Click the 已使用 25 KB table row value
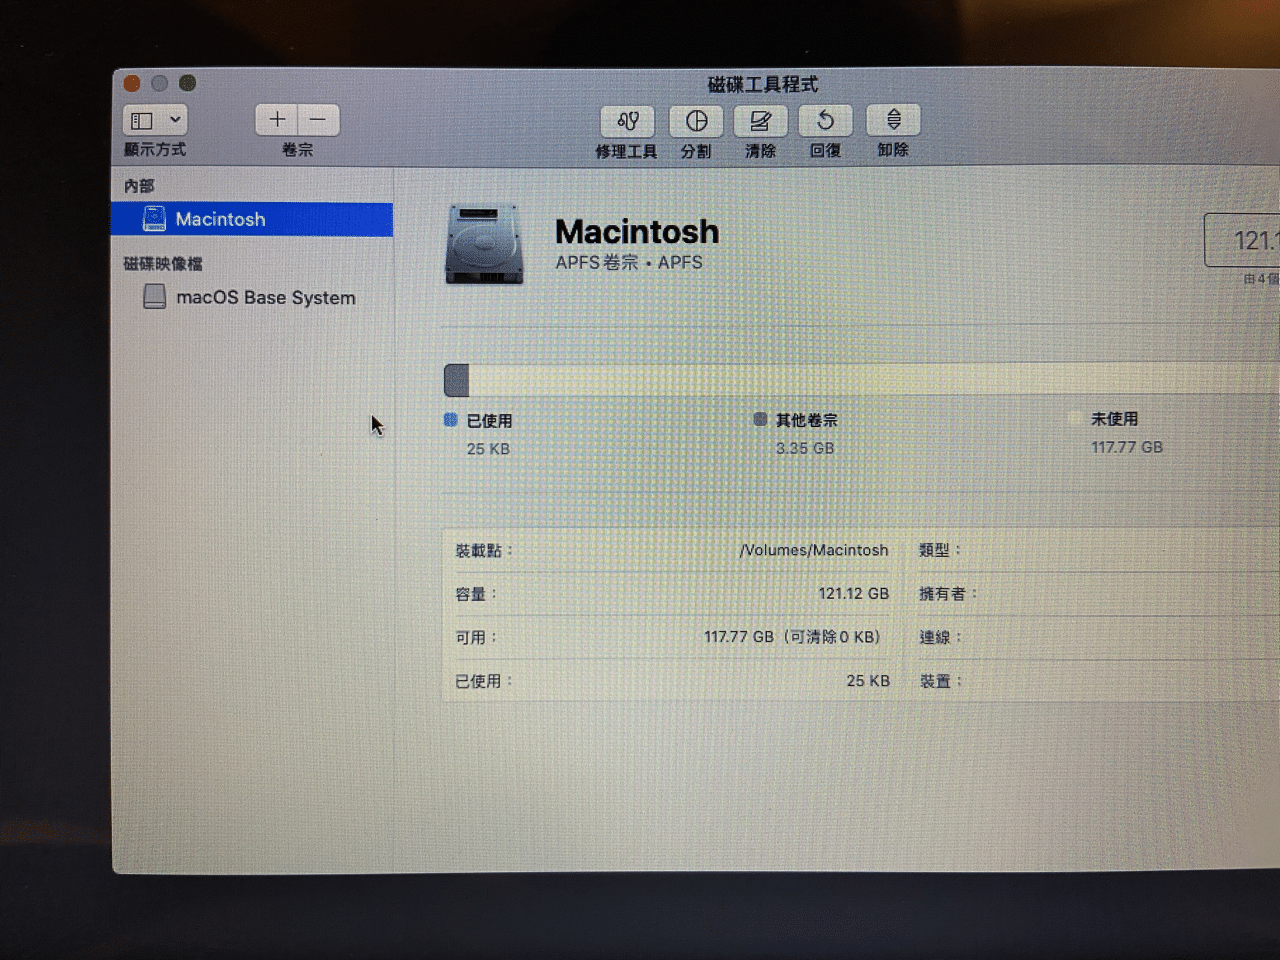1280x960 pixels. pos(868,680)
